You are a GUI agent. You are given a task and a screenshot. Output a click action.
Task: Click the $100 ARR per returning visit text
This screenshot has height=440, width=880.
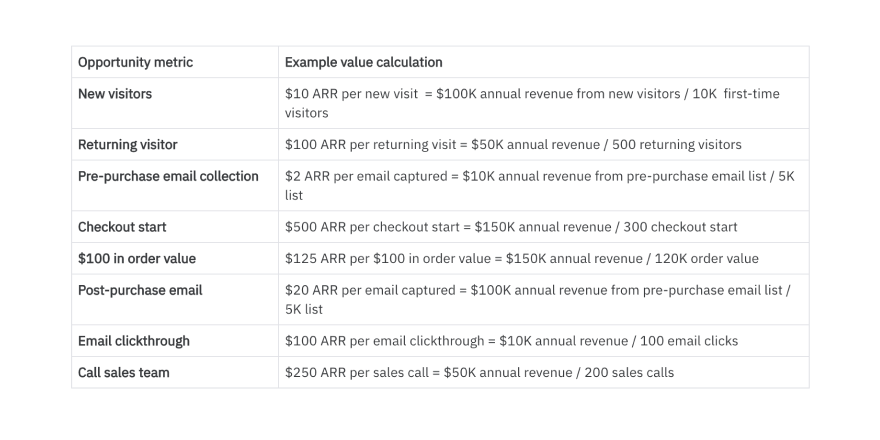513,145
